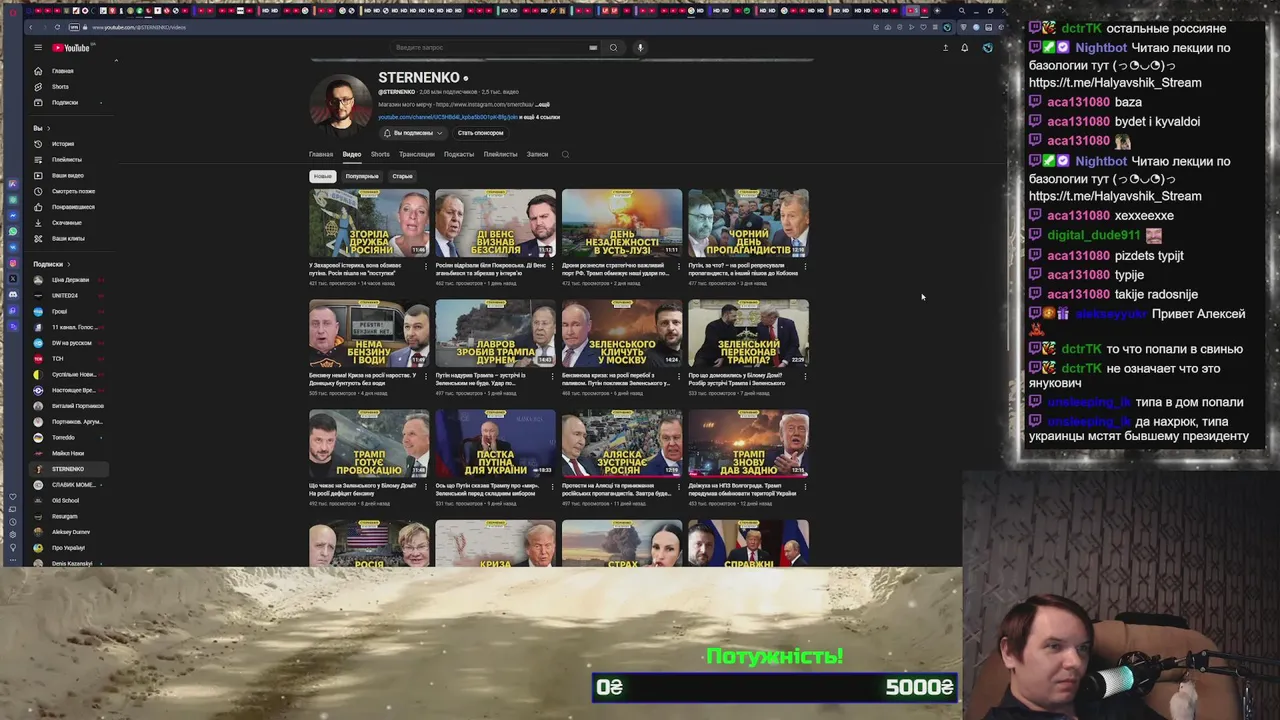Click the Стать спонсором button
This screenshot has width=1280, height=720.
(481, 133)
